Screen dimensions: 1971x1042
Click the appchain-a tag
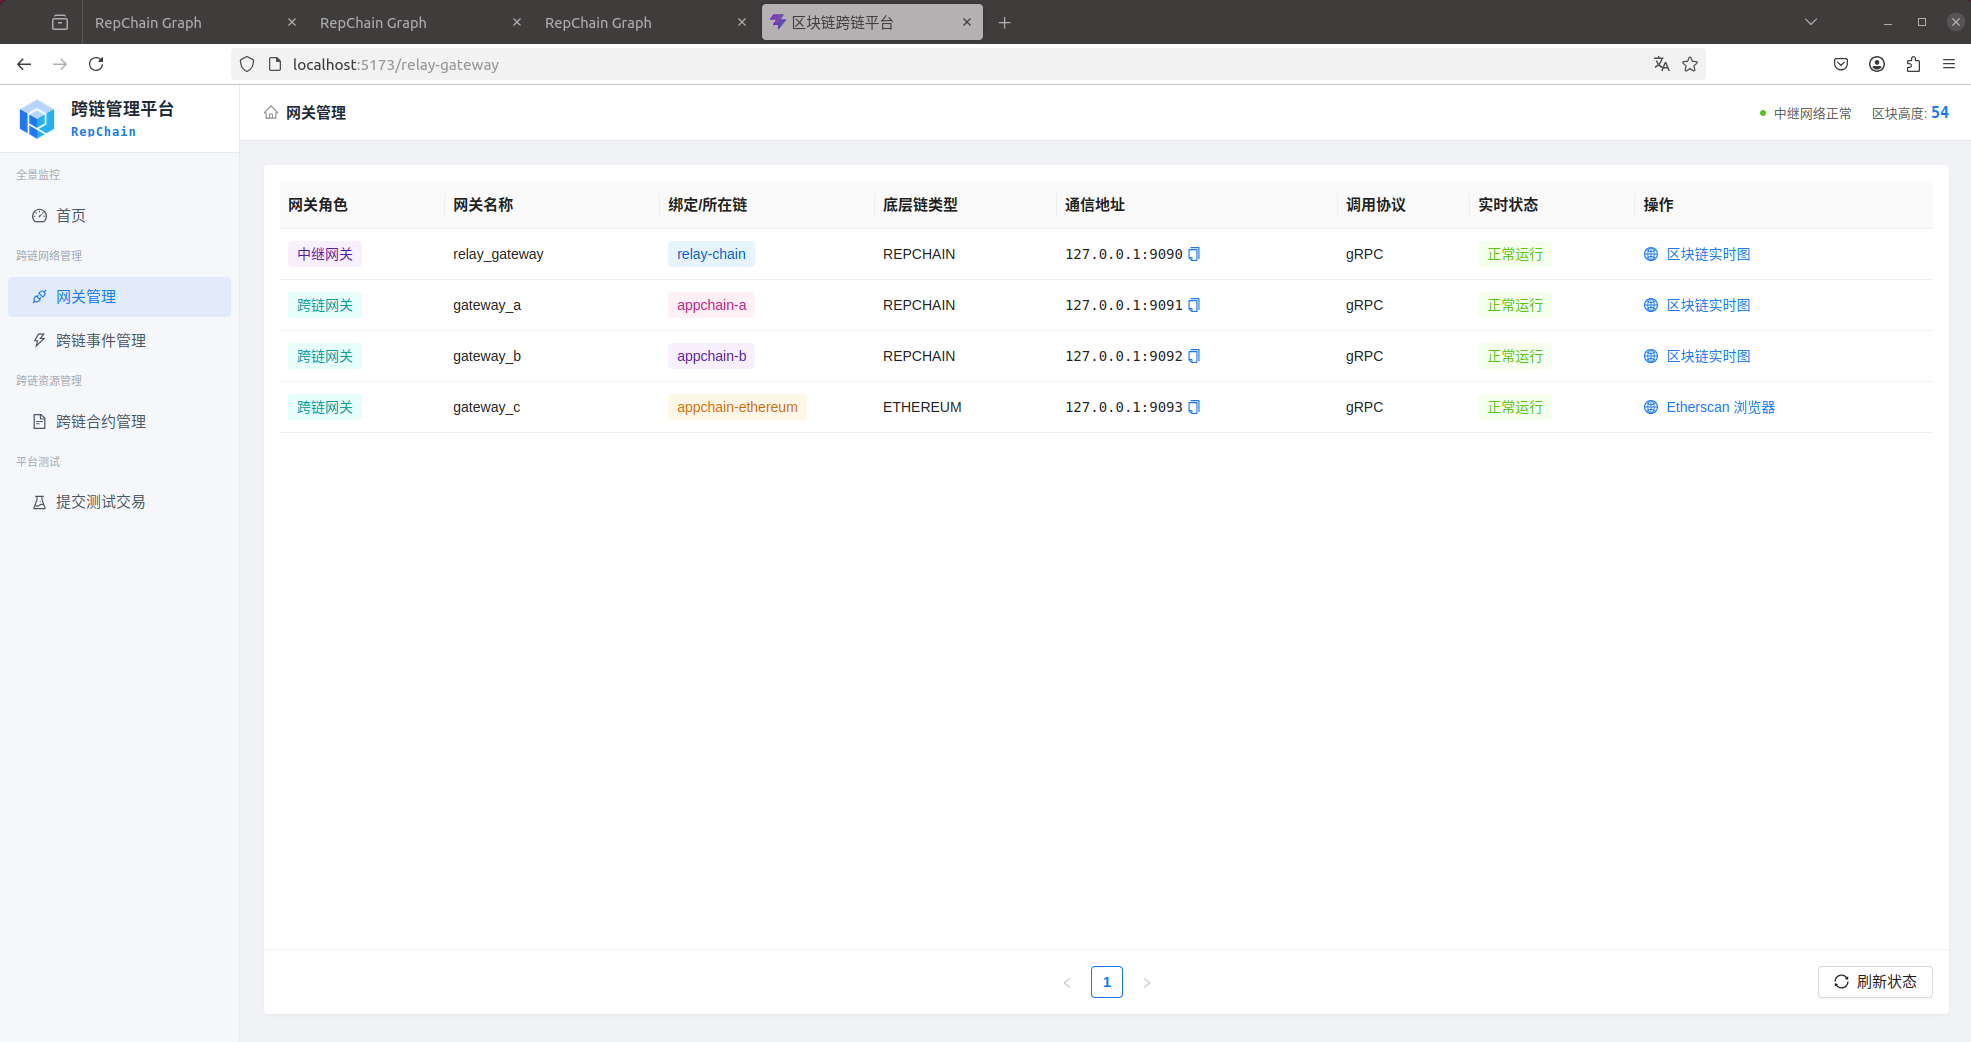pos(711,305)
